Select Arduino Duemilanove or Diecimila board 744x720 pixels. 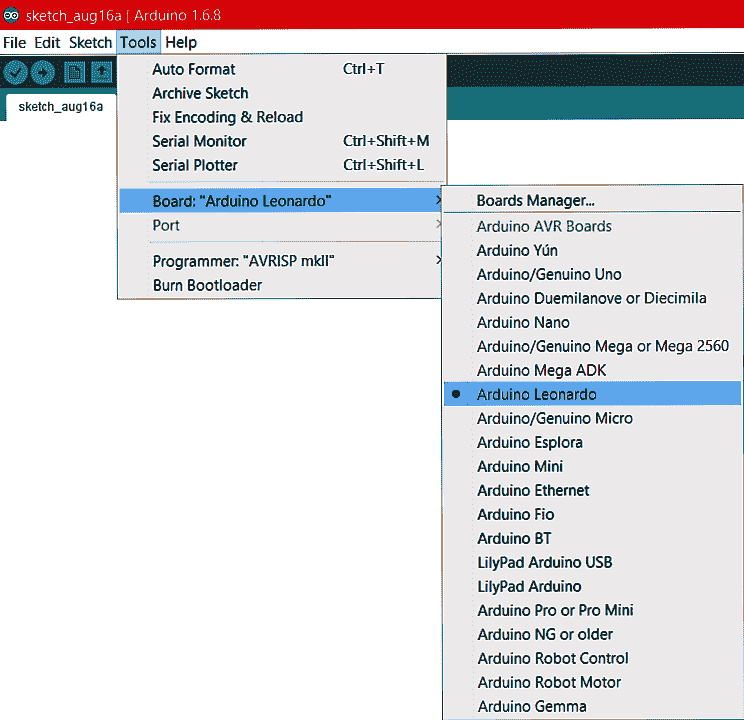point(592,299)
